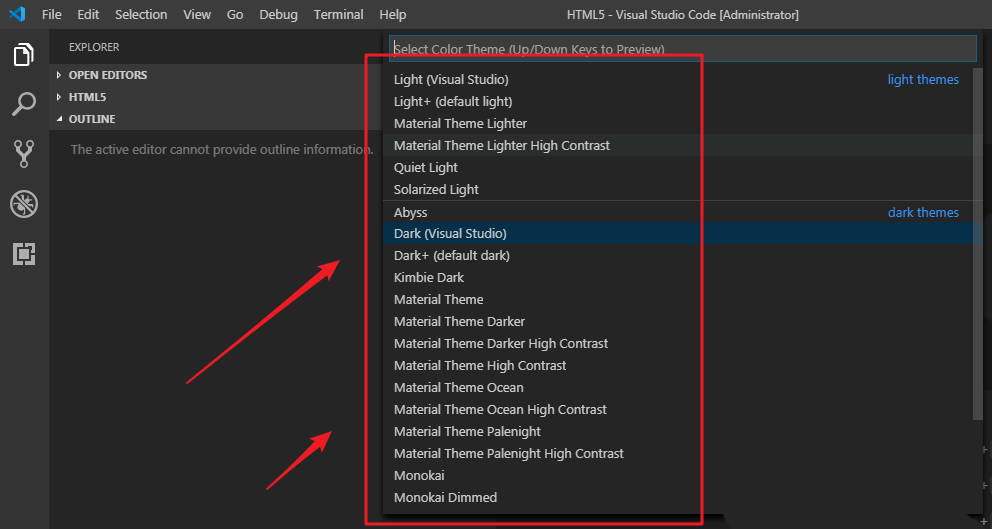Choose the Abyss theme
Screen dimensions: 992x529
(411, 212)
